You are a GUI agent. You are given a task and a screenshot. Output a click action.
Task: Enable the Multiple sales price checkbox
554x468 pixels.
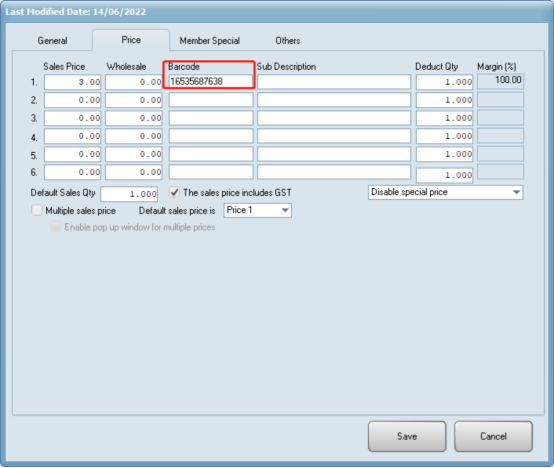(x=37, y=211)
